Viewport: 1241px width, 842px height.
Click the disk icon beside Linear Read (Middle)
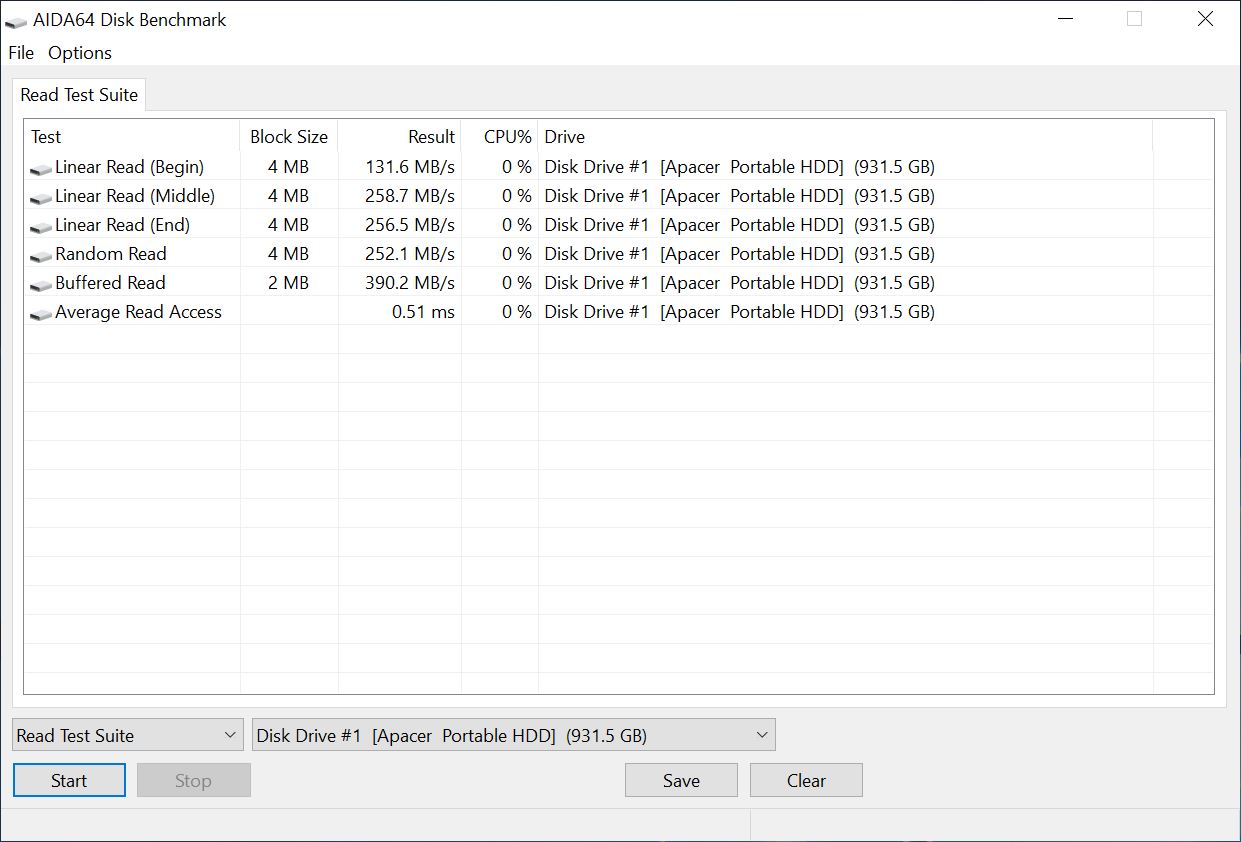pyautogui.click(x=41, y=198)
